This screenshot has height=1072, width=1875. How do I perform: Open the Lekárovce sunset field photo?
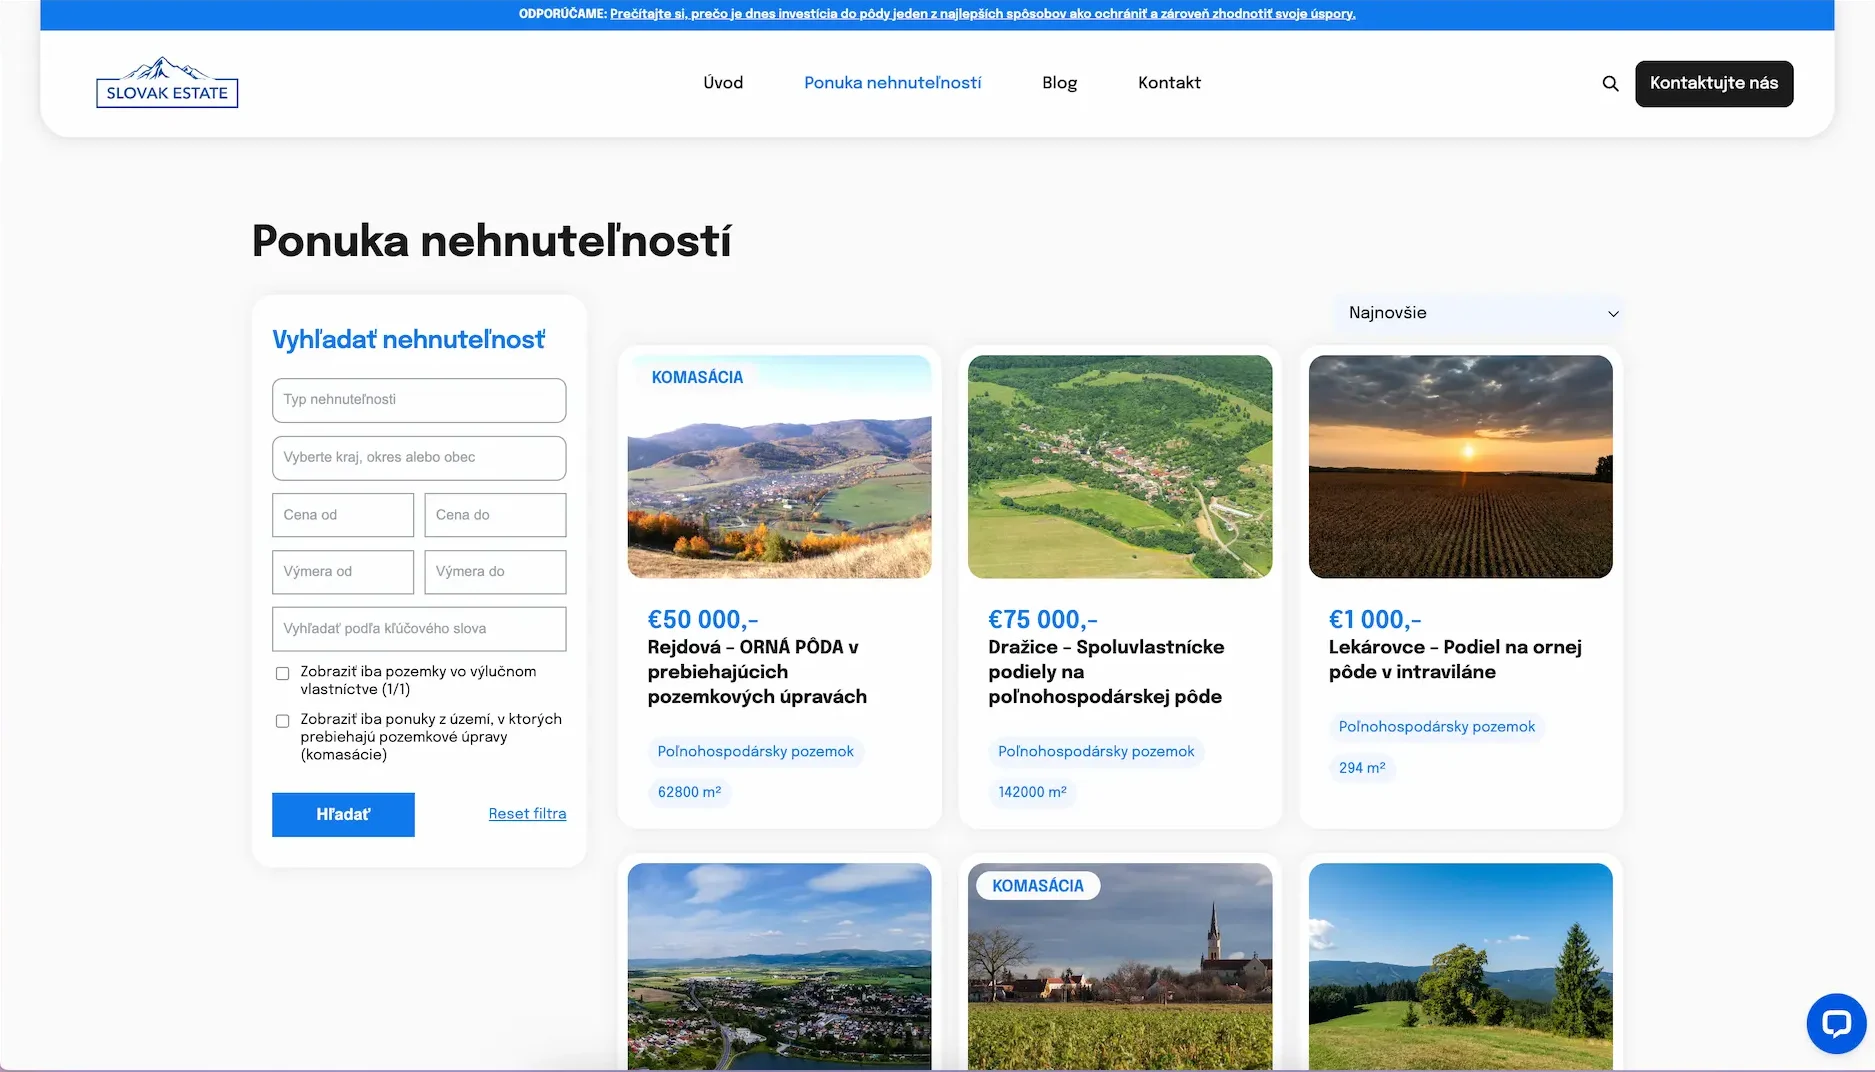coord(1460,467)
